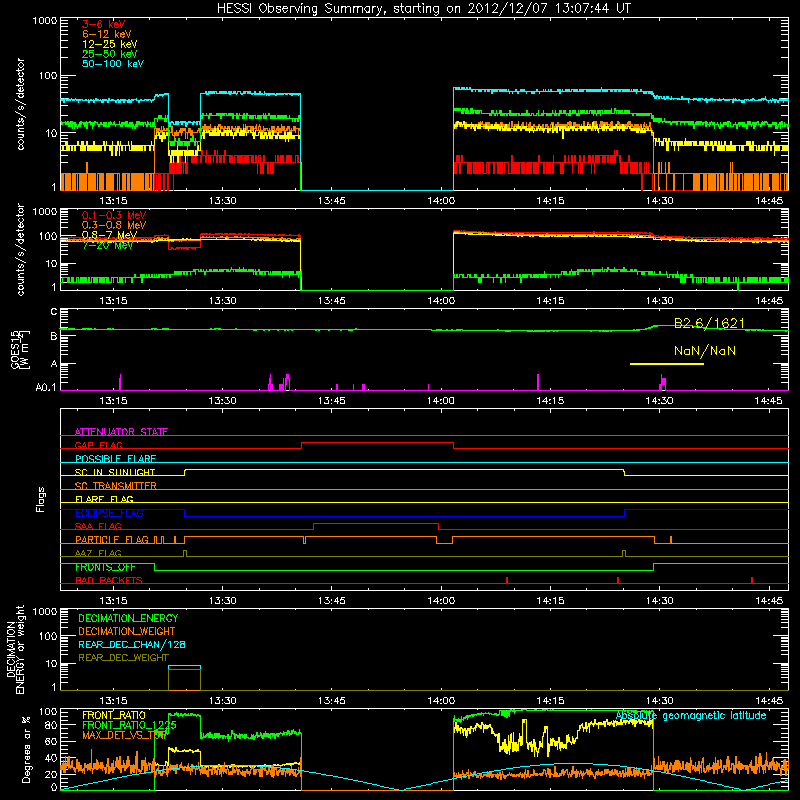The width and height of the screenshot is (800, 800).
Task: Click the 0.8-7 MeV legend label
Action: 109,235
